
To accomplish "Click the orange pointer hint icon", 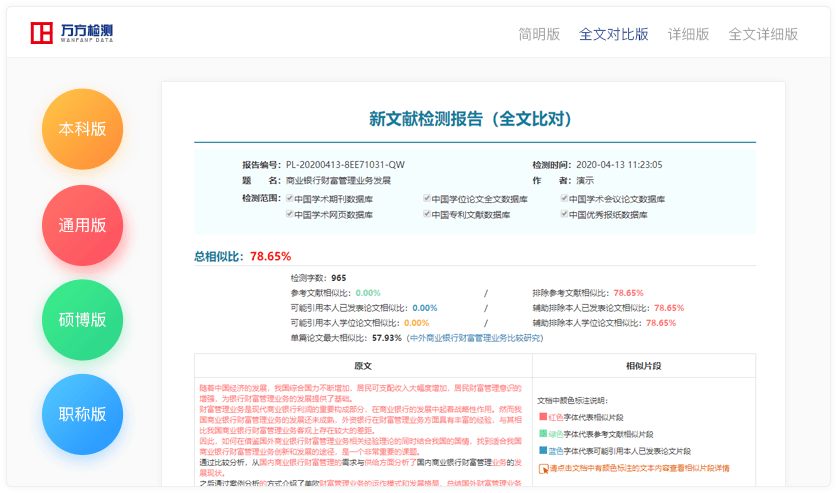I will (543, 467).
